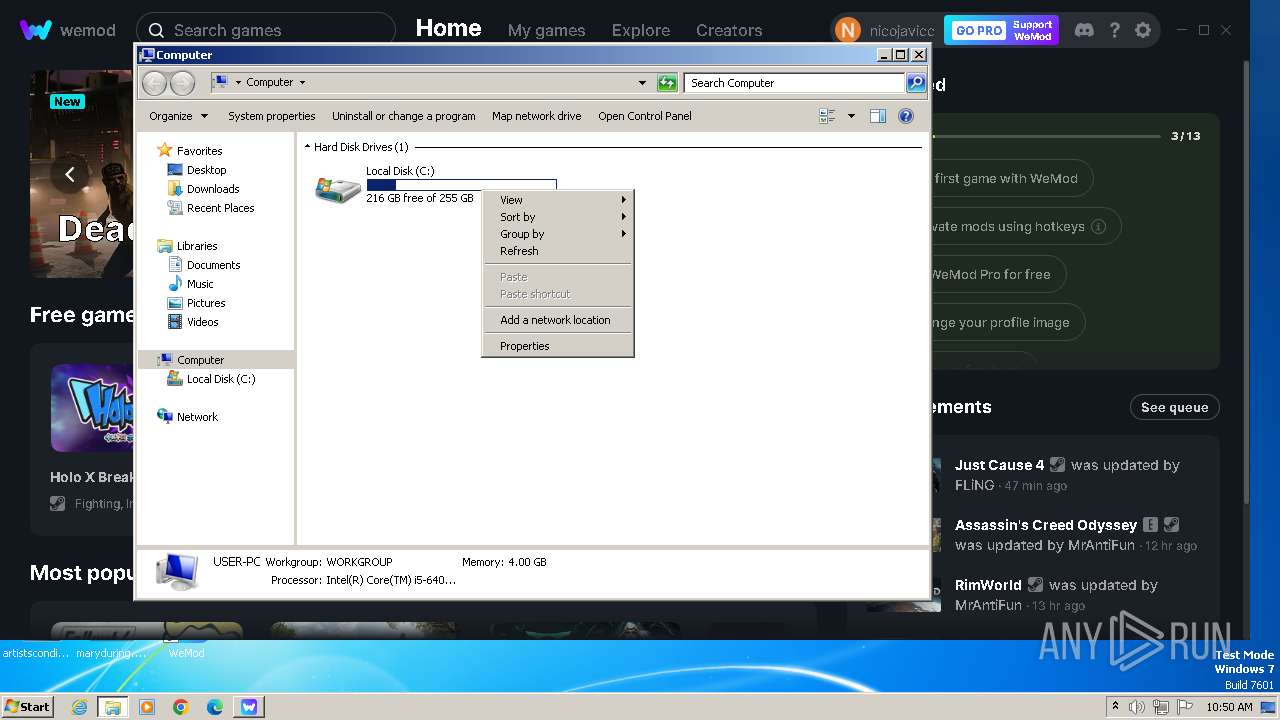Switch to WeMod Explore tab
The image size is (1280, 720).
pos(641,30)
